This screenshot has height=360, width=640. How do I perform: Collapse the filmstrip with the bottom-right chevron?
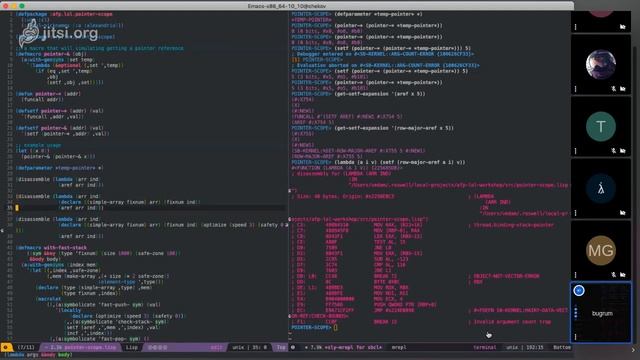click(633, 350)
